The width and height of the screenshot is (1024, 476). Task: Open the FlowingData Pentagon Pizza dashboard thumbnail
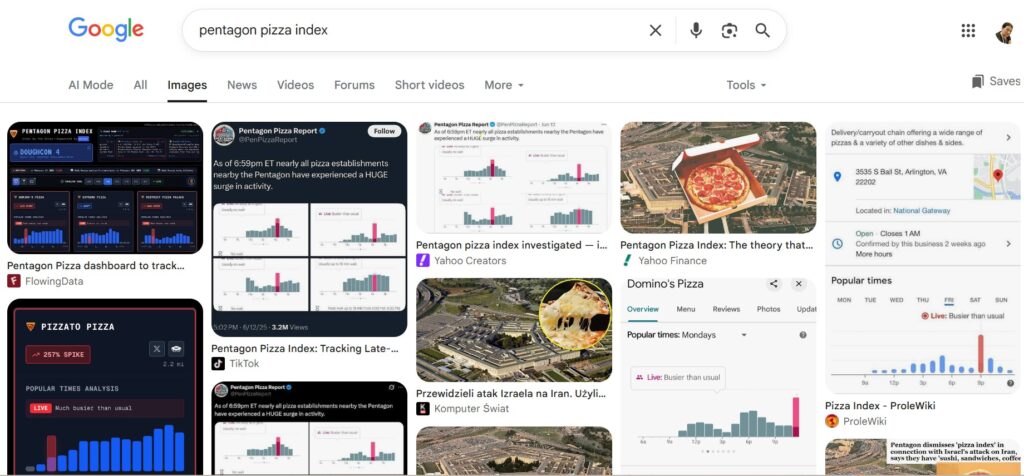[105, 187]
